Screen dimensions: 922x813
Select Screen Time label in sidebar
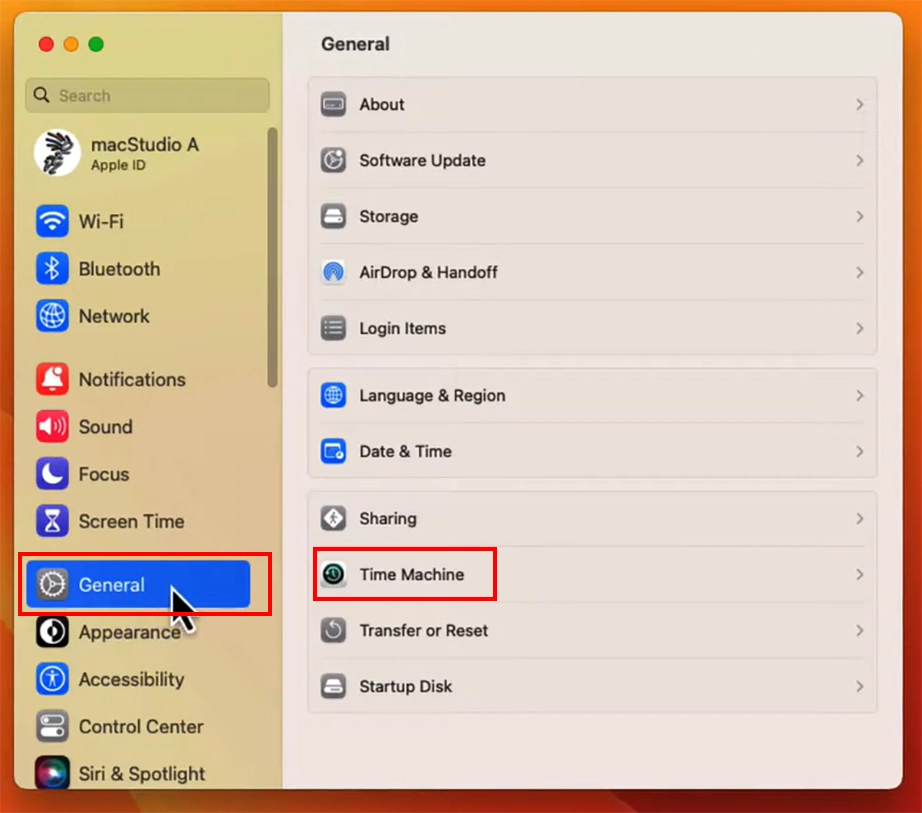pyautogui.click(x=132, y=521)
